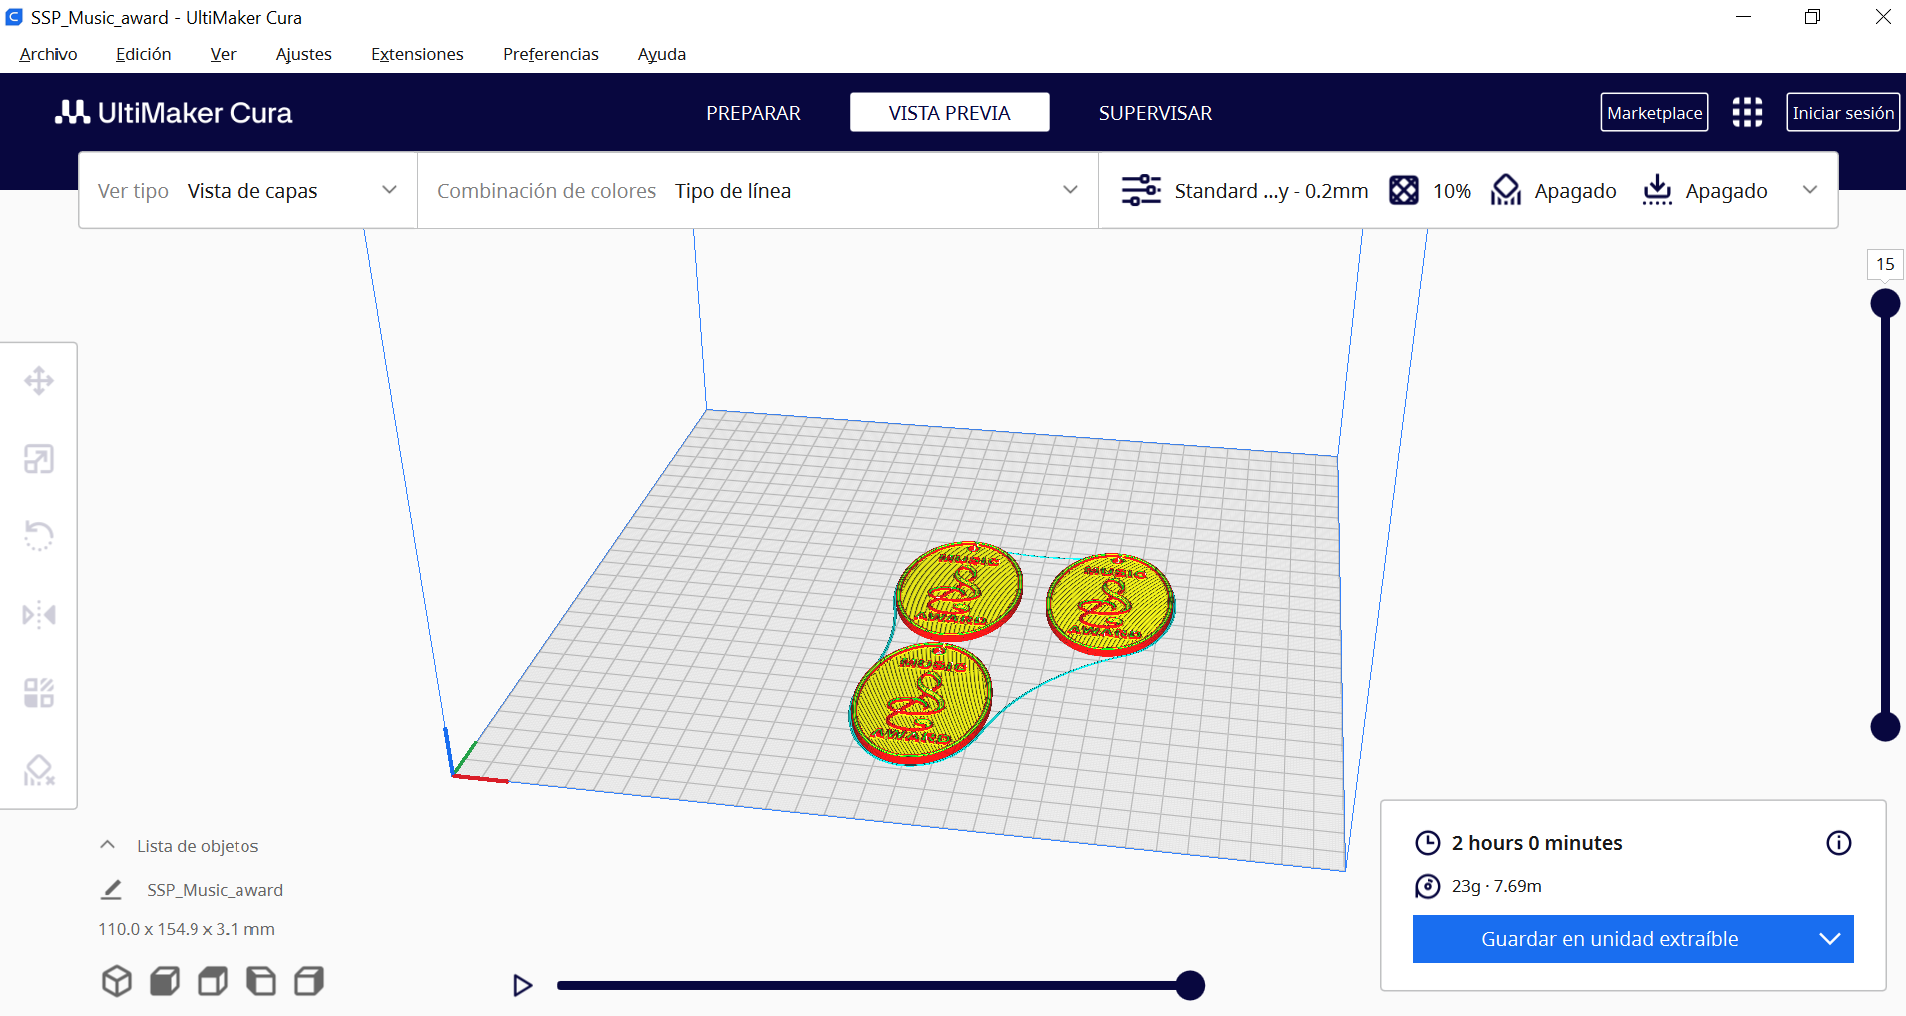Open Combinación de colores dropdown
This screenshot has height=1016, width=1906.
click(757, 191)
